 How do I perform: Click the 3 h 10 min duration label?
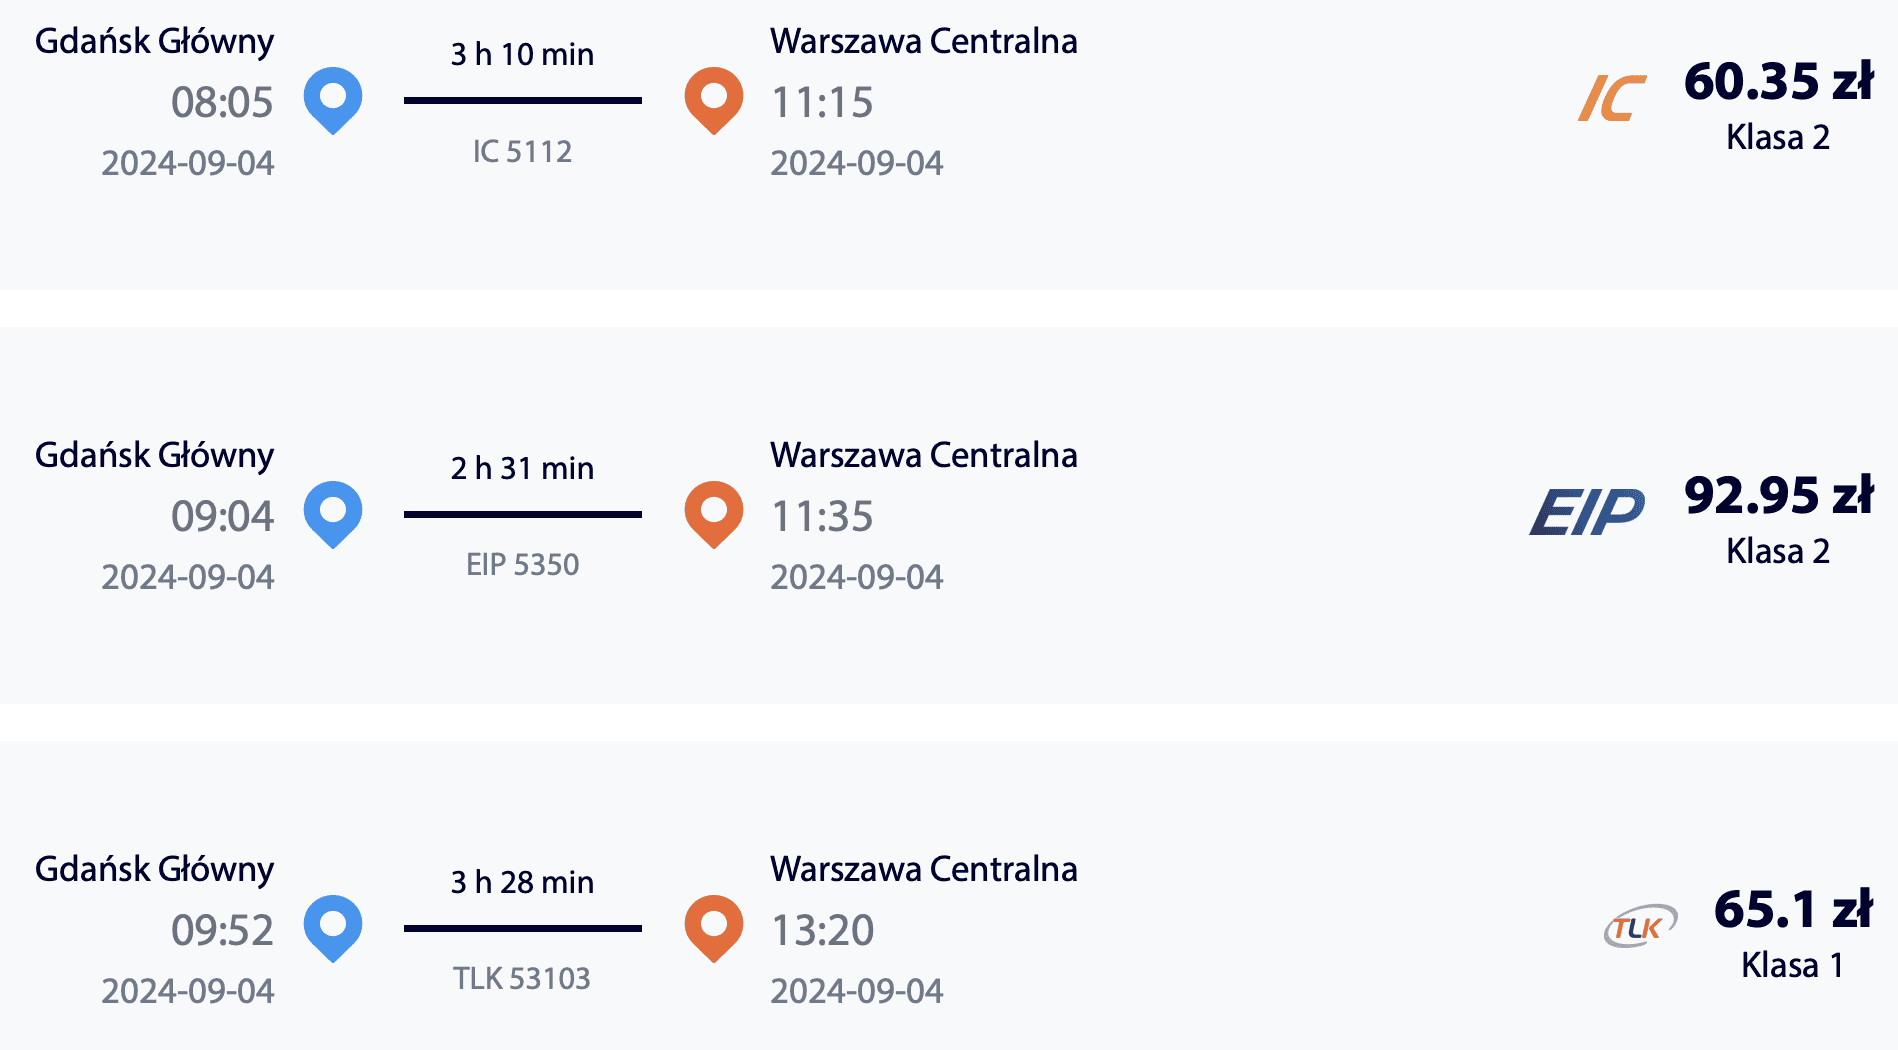pos(522,55)
